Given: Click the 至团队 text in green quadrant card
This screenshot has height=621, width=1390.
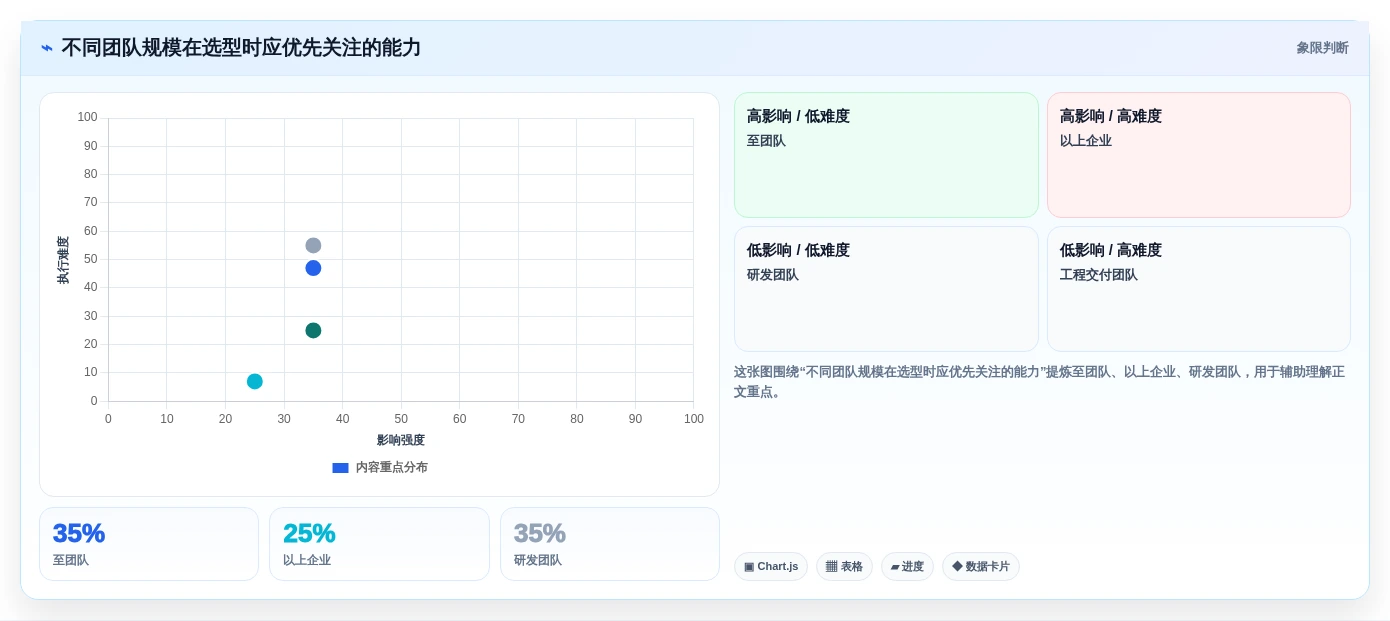Looking at the screenshot, I should (x=766, y=141).
